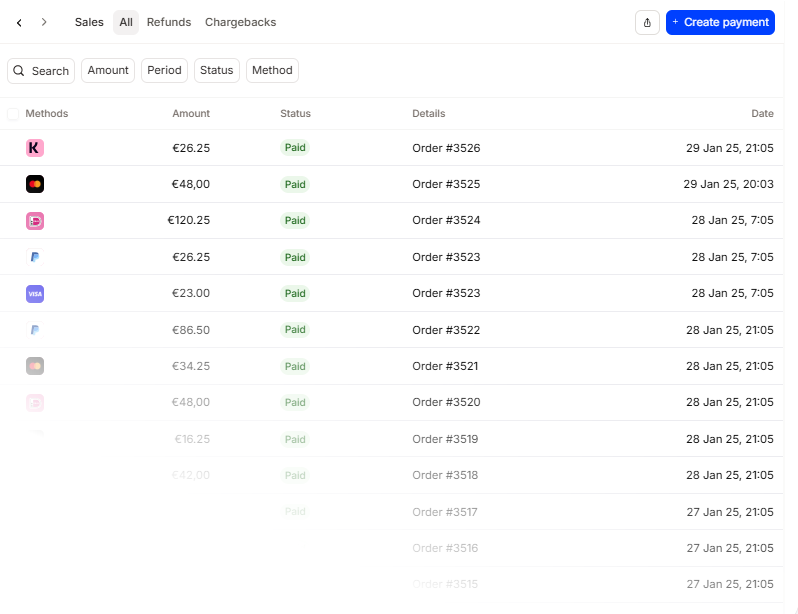Select the All tab
The width and height of the screenshot is (798, 614).
(x=126, y=22)
